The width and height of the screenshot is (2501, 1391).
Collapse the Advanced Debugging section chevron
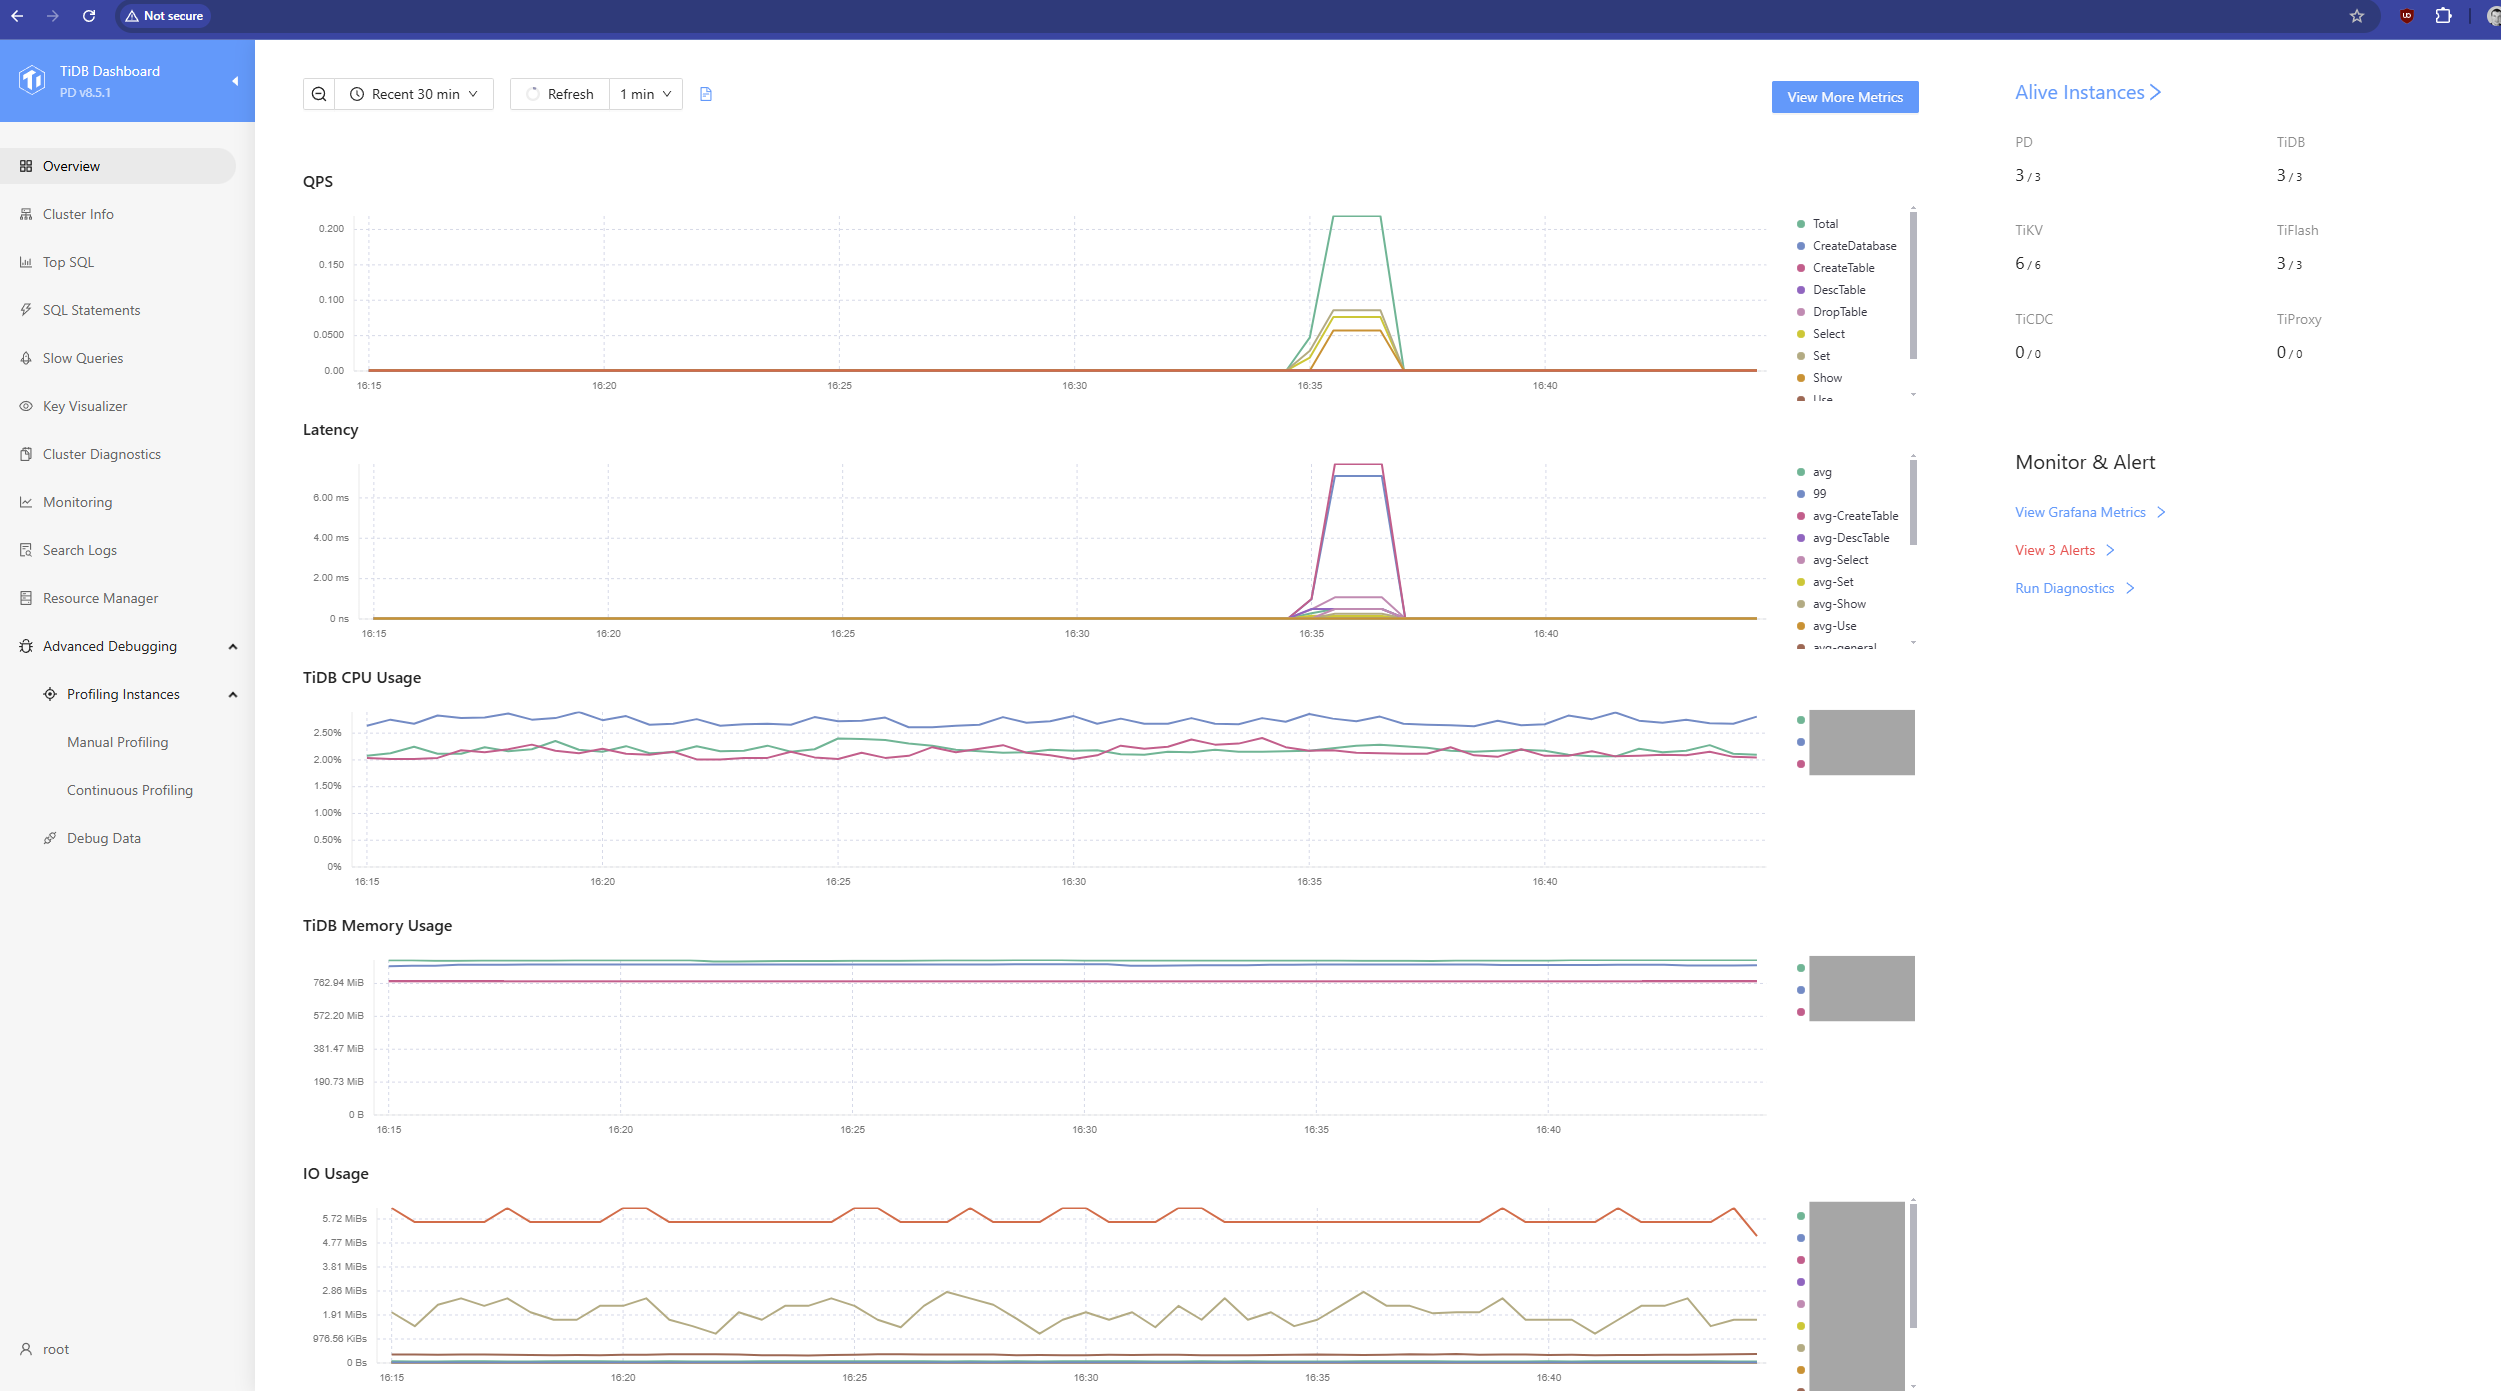pos(233,646)
